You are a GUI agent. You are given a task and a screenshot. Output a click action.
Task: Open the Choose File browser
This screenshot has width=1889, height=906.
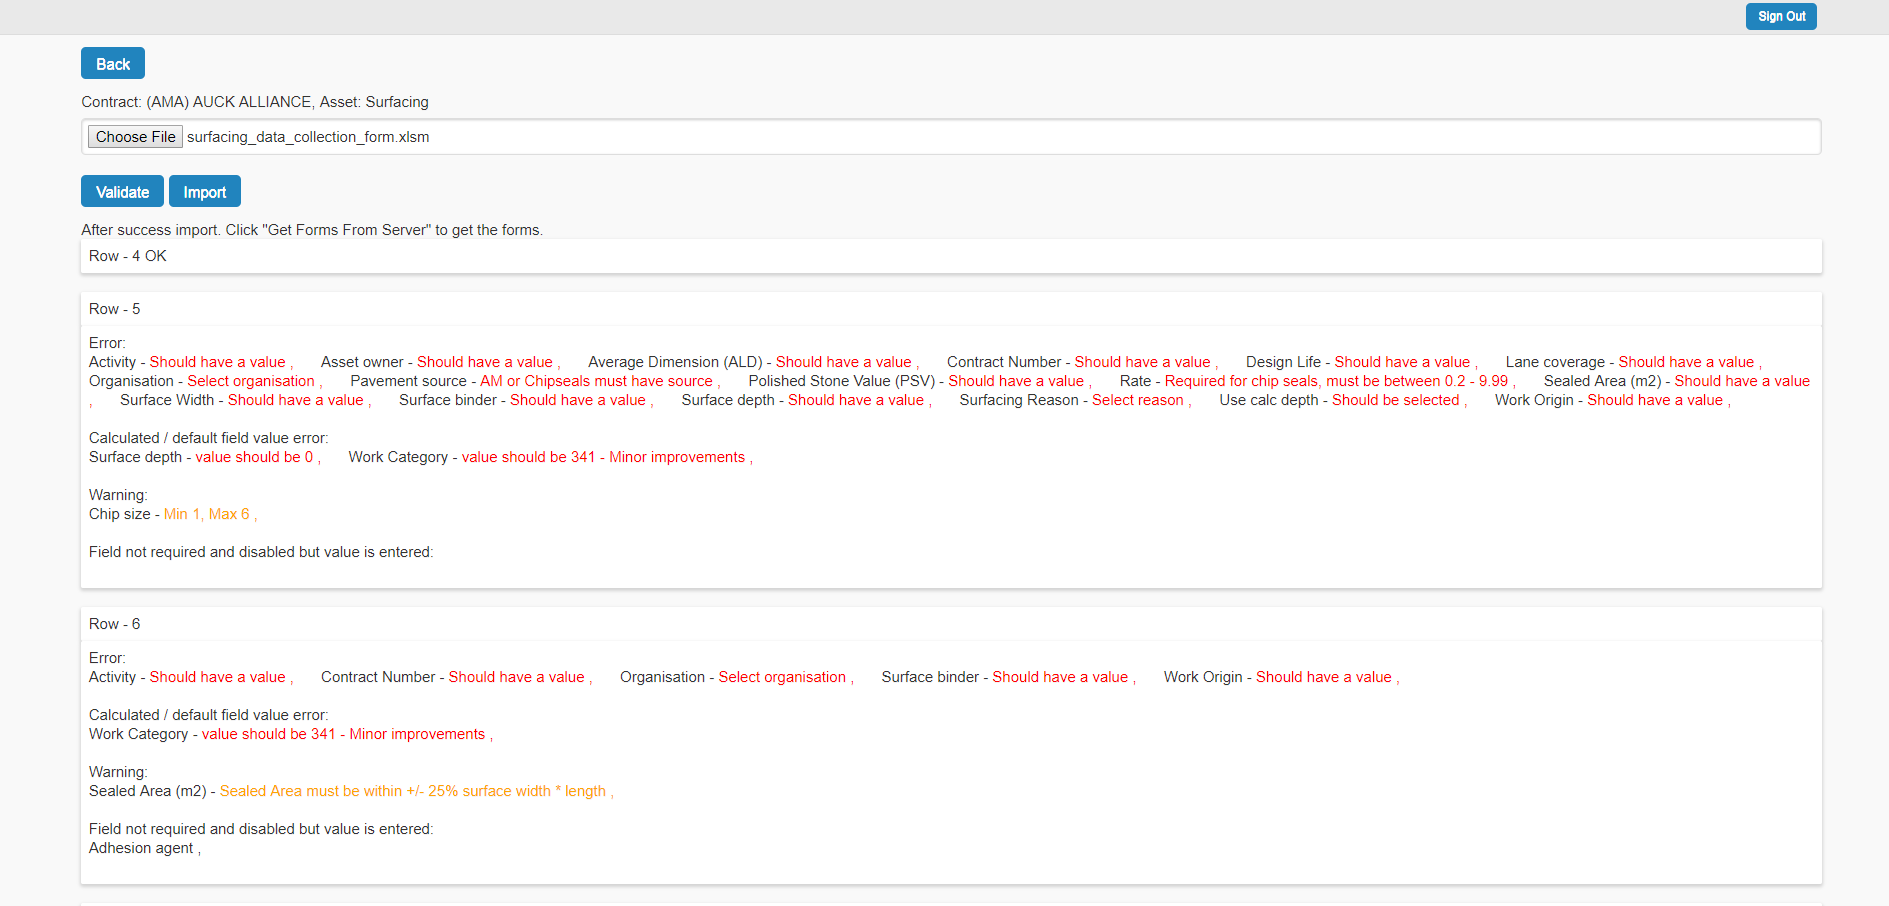point(135,137)
